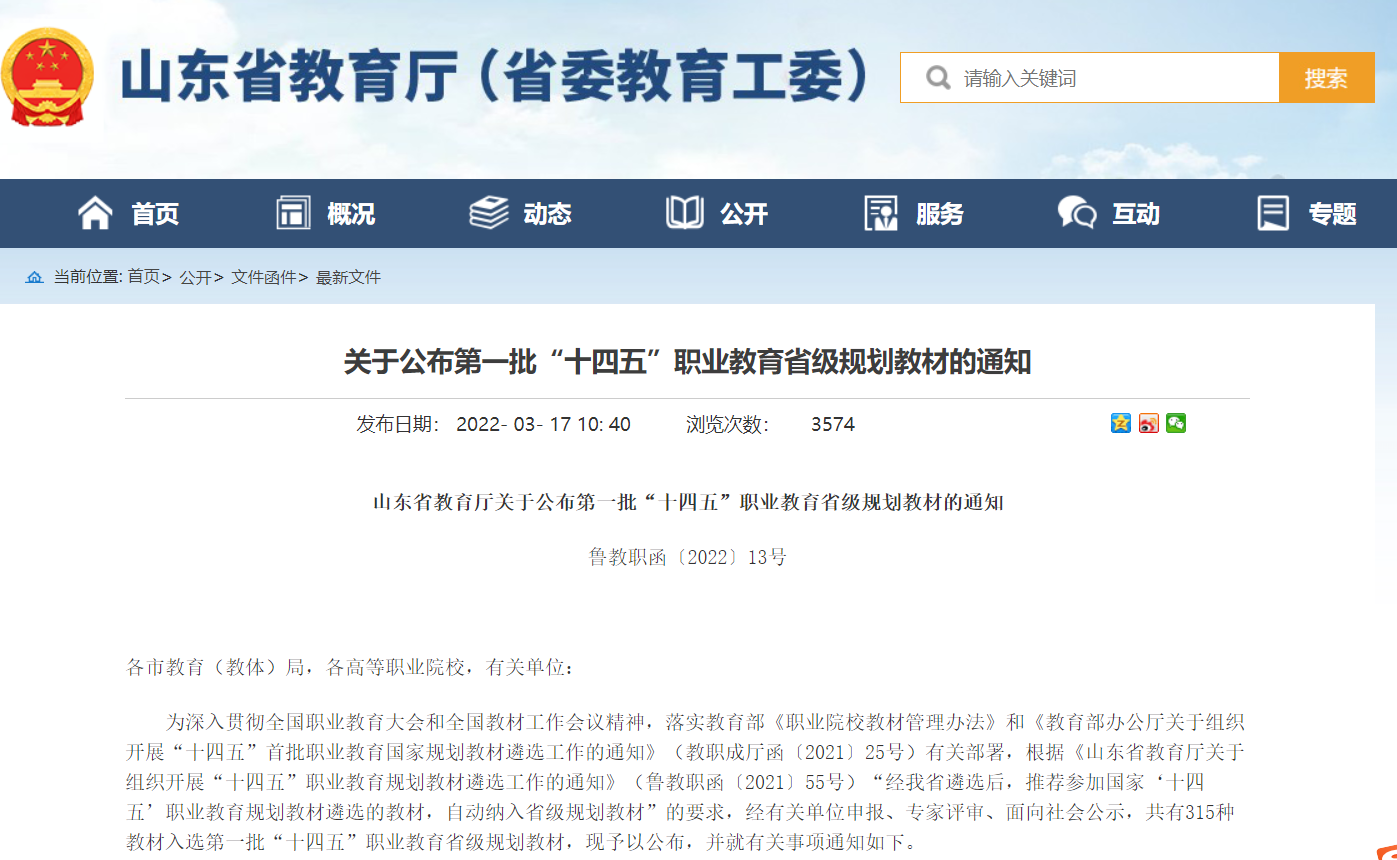This screenshot has width=1397, height=860.
Task: Select the 专题 navigation menu item
Action: click(x=1332, y=213)
